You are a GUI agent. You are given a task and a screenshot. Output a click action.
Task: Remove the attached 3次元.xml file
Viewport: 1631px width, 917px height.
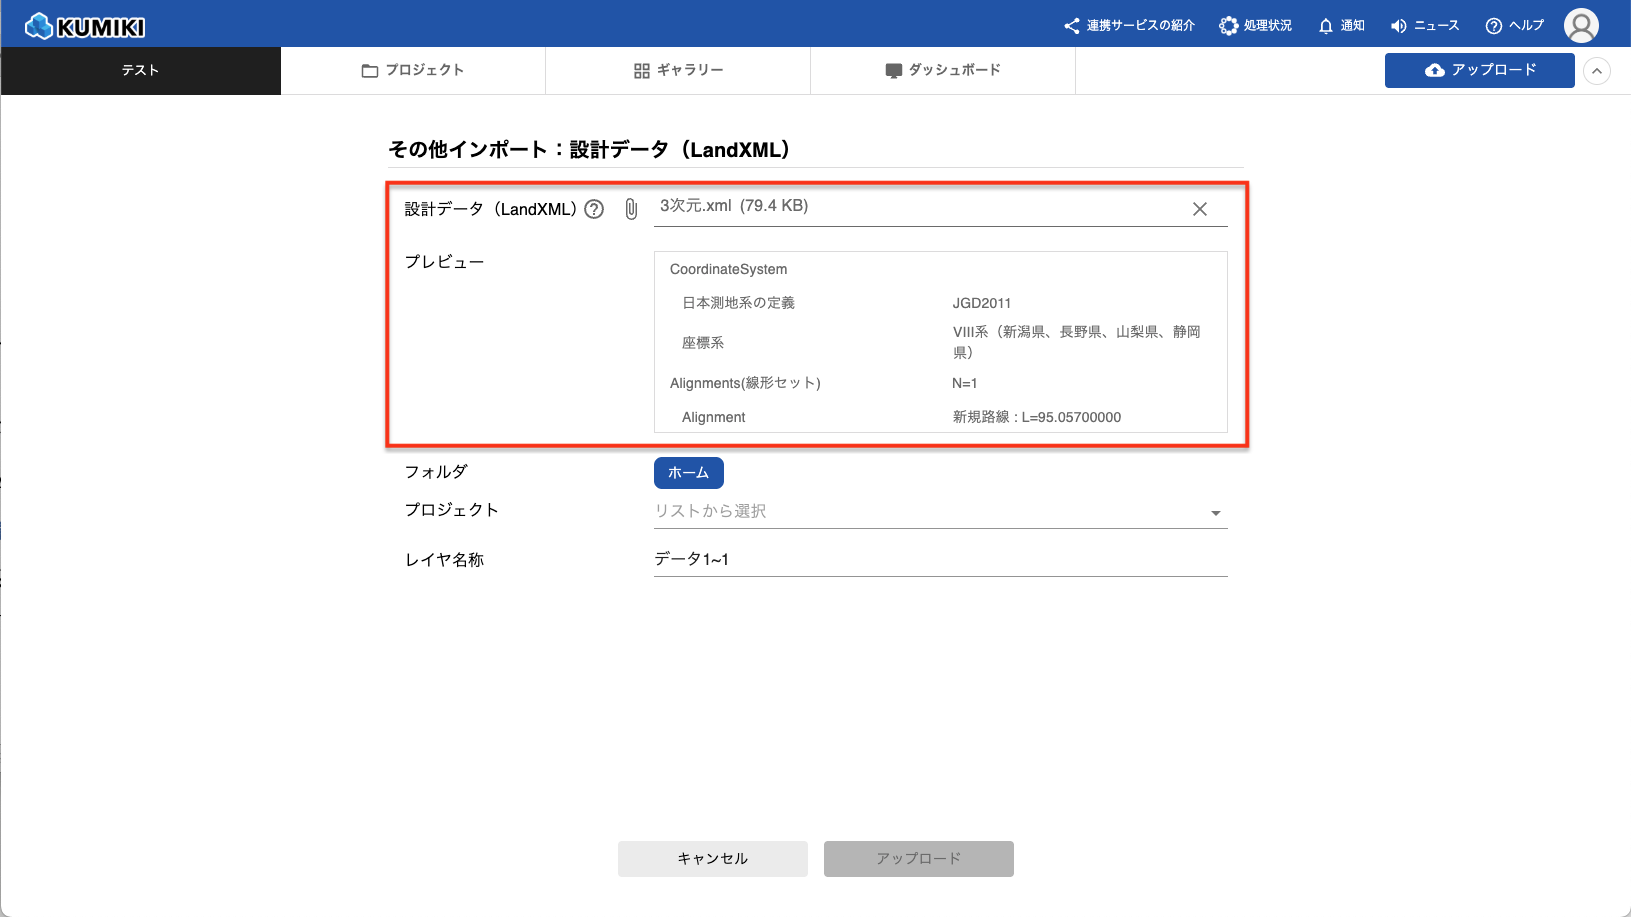pyautogui.click(x=1200, y=209)
